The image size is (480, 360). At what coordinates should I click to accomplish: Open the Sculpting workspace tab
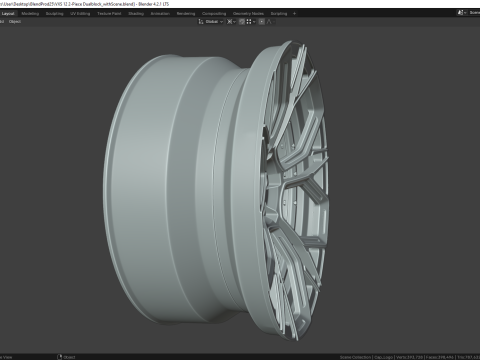[54, 14]
